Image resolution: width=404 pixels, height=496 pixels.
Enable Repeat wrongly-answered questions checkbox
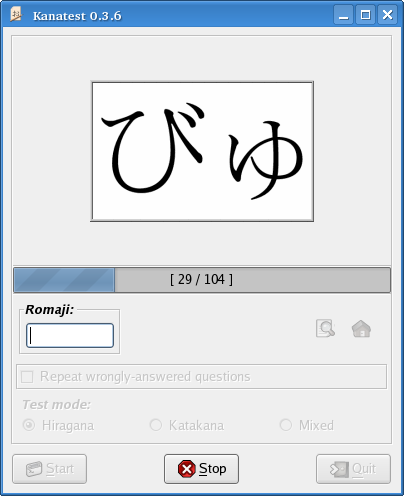[27, 377]
